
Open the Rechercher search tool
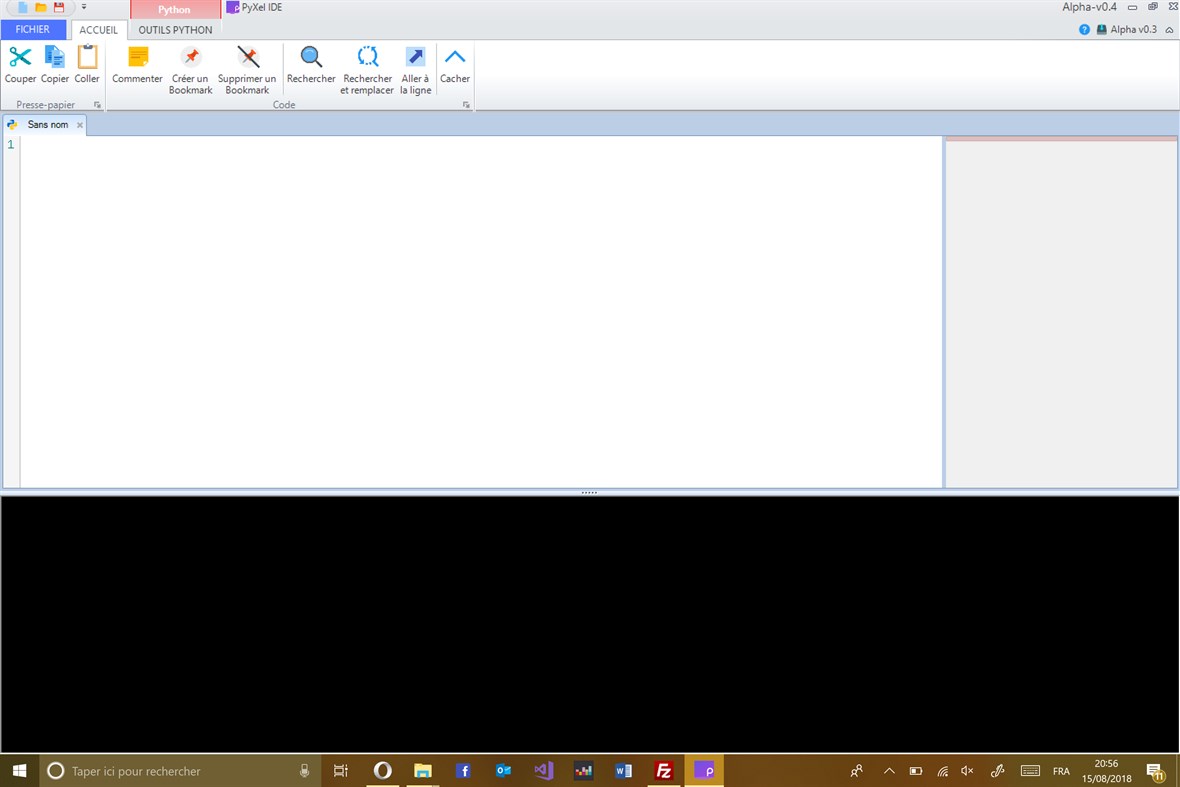click(310, 67)
